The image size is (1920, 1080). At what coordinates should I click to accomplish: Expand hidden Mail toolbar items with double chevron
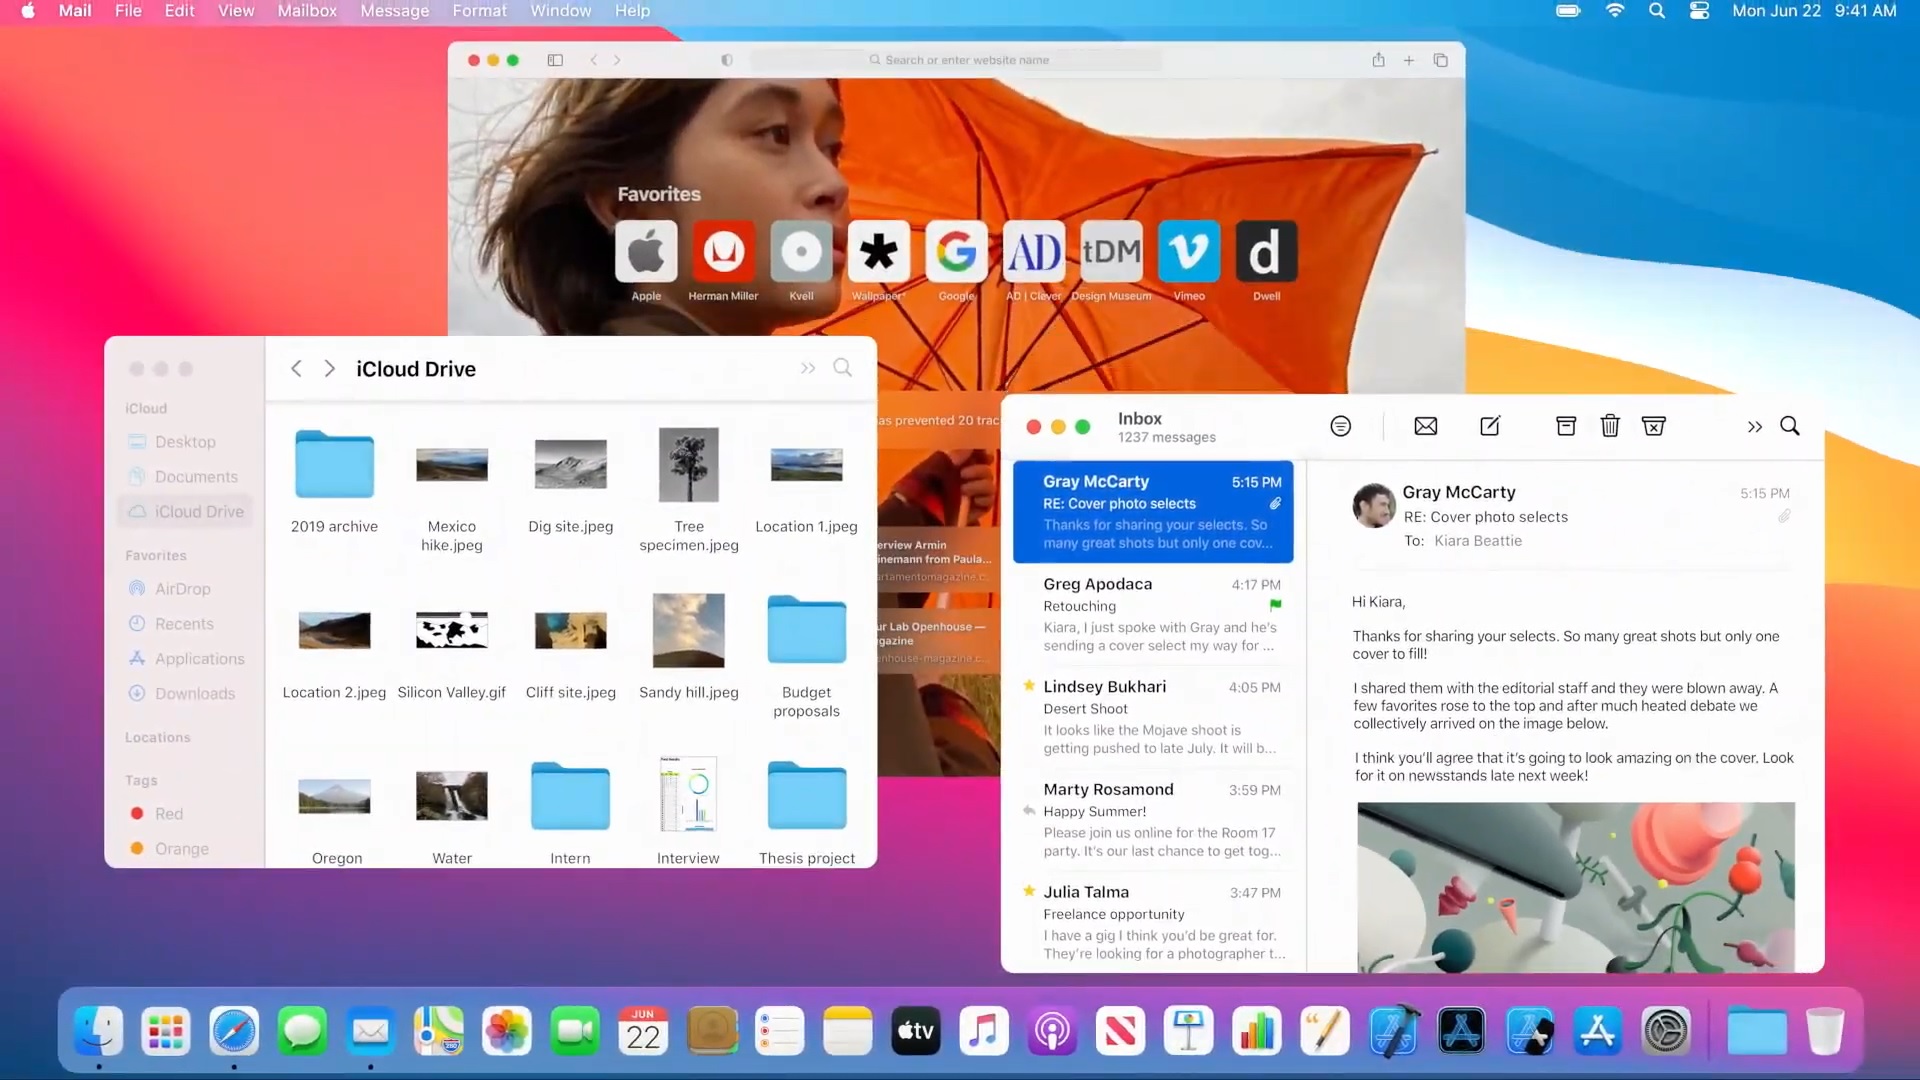click(1754, 426)
